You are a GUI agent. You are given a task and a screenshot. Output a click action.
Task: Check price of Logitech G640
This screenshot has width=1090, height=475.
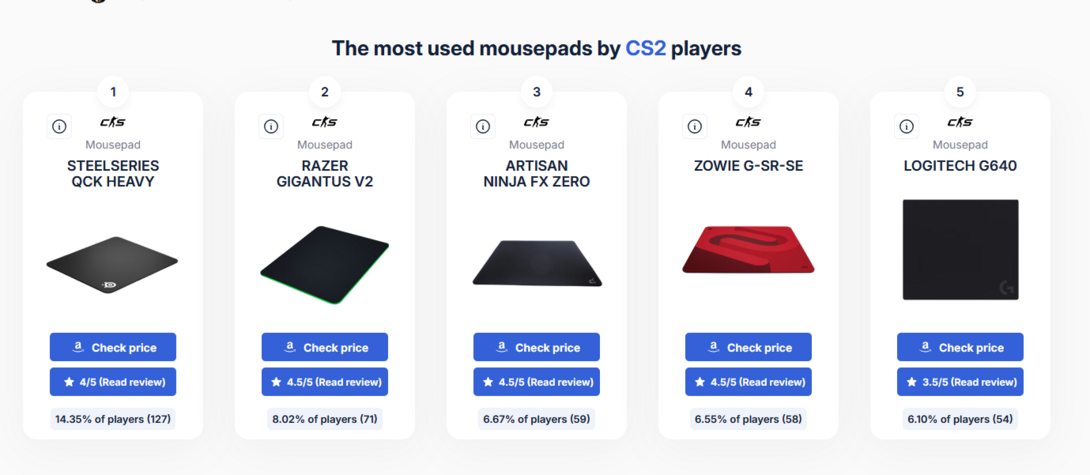click(x=960, y=347)
